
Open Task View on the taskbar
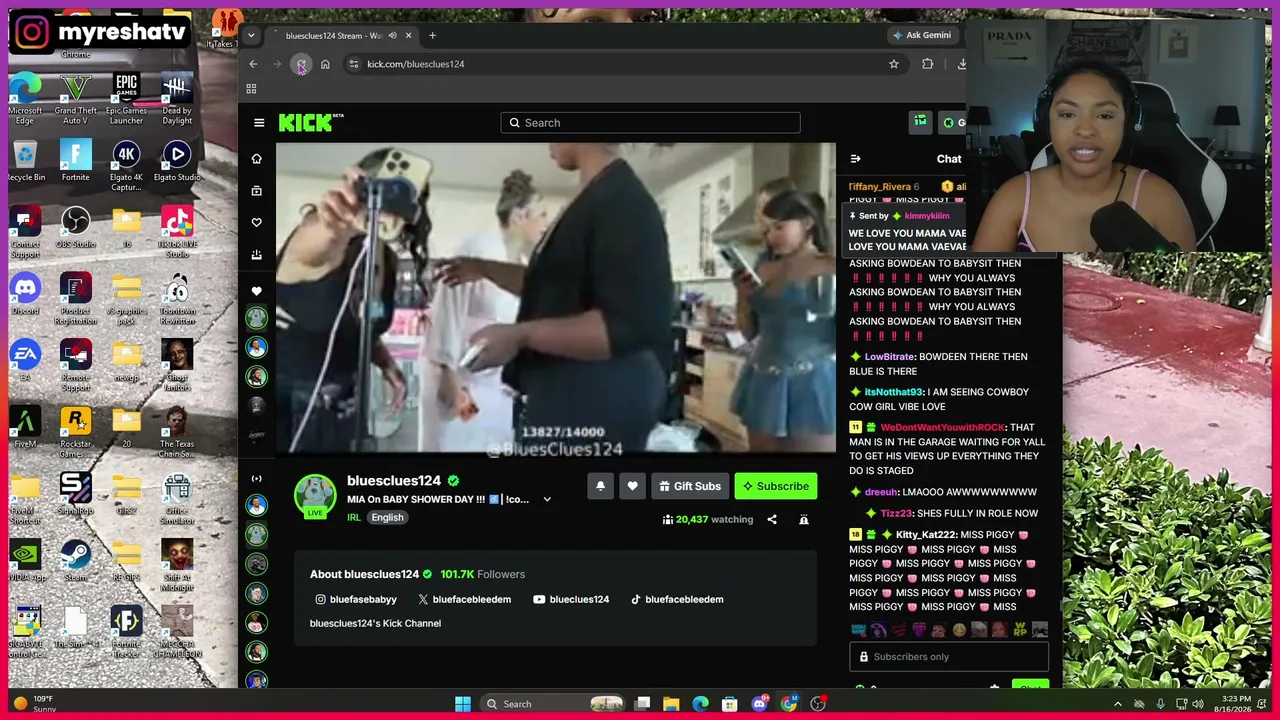[643, 704]
